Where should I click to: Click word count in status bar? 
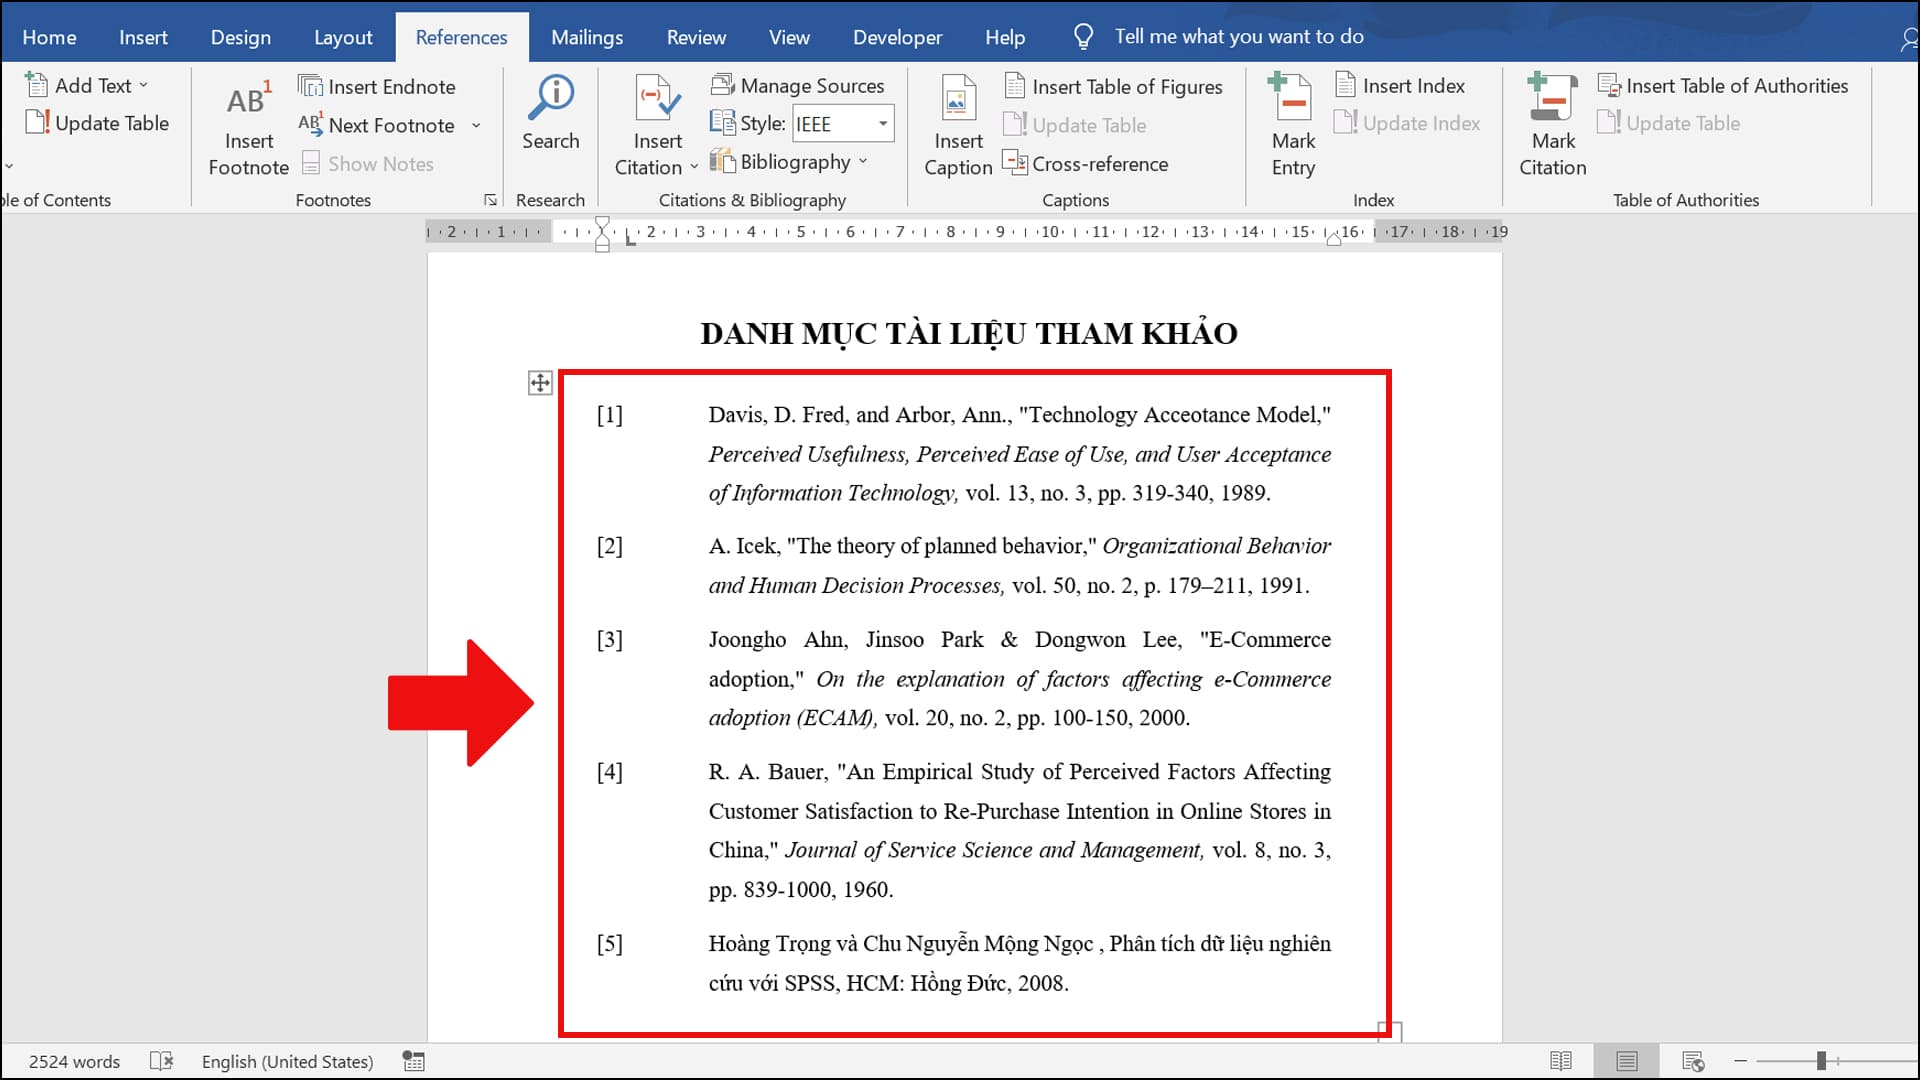pyautogui.click(x=74, y=1062)
